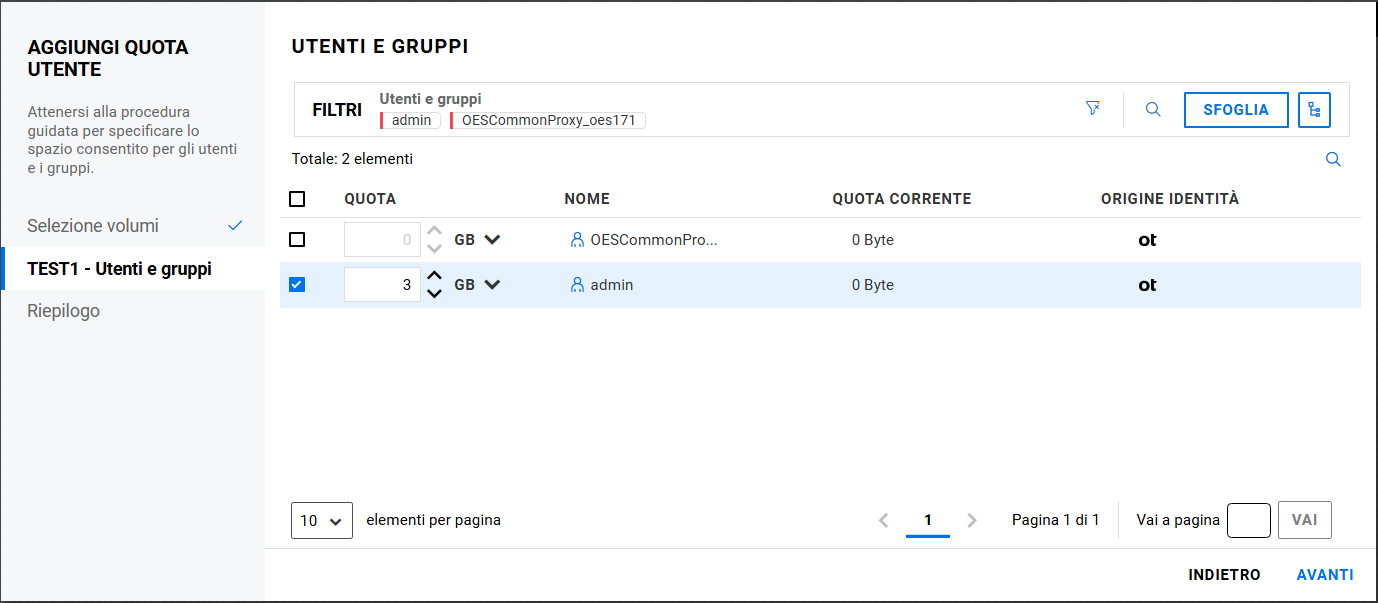Click user icon beside OESCommonPro entry
Viewport: 1378px width, 603px height.
click(x=577, y=240)
